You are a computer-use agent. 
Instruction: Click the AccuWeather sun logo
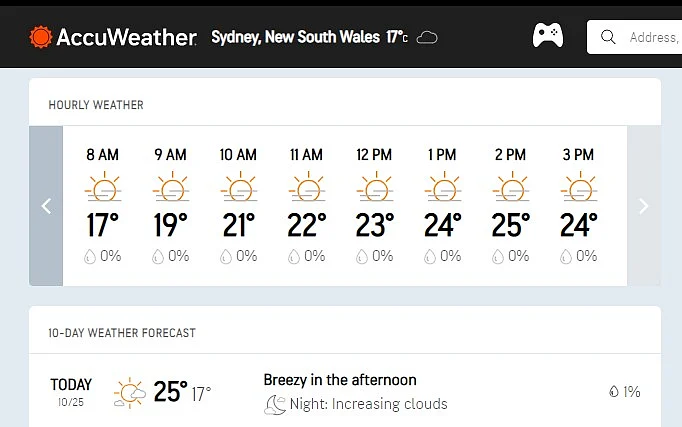pyautogui.click(x=41, y=38)
